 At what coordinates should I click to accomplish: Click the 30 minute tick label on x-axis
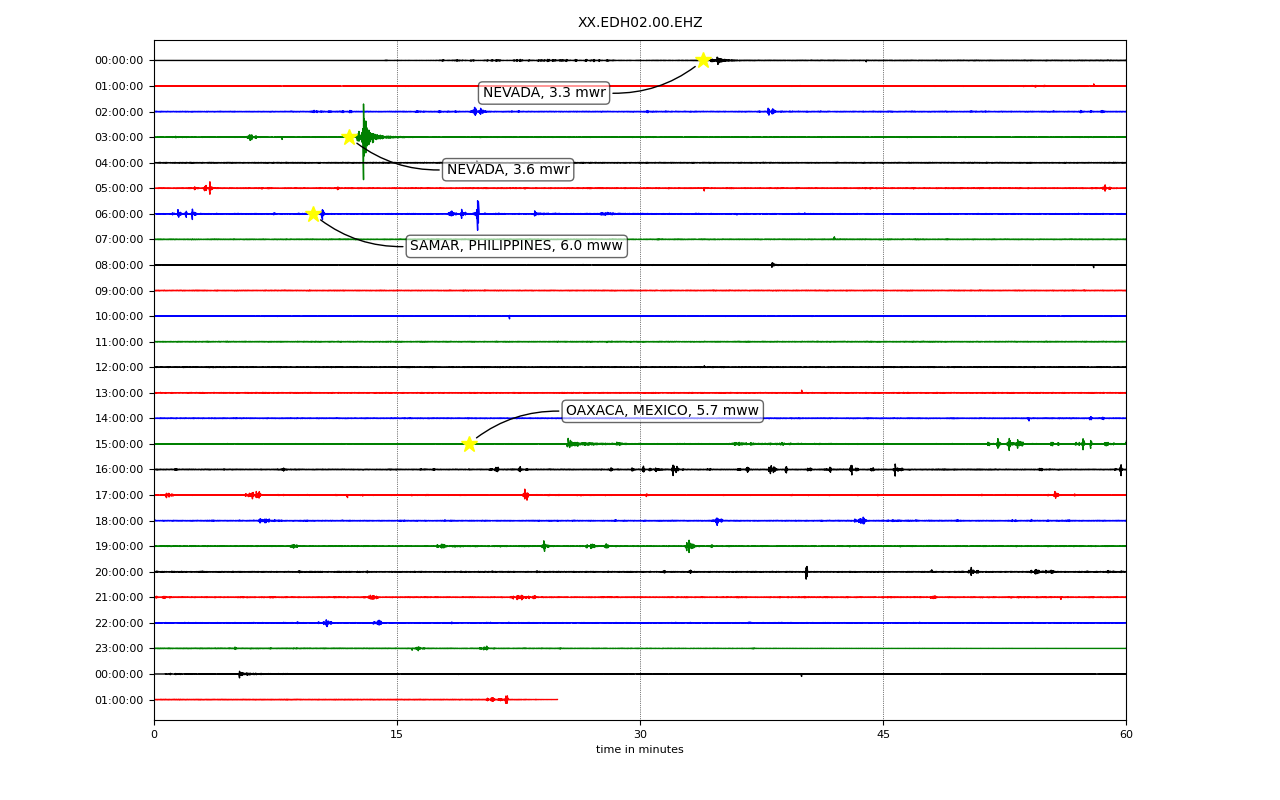tap(640, 735)
